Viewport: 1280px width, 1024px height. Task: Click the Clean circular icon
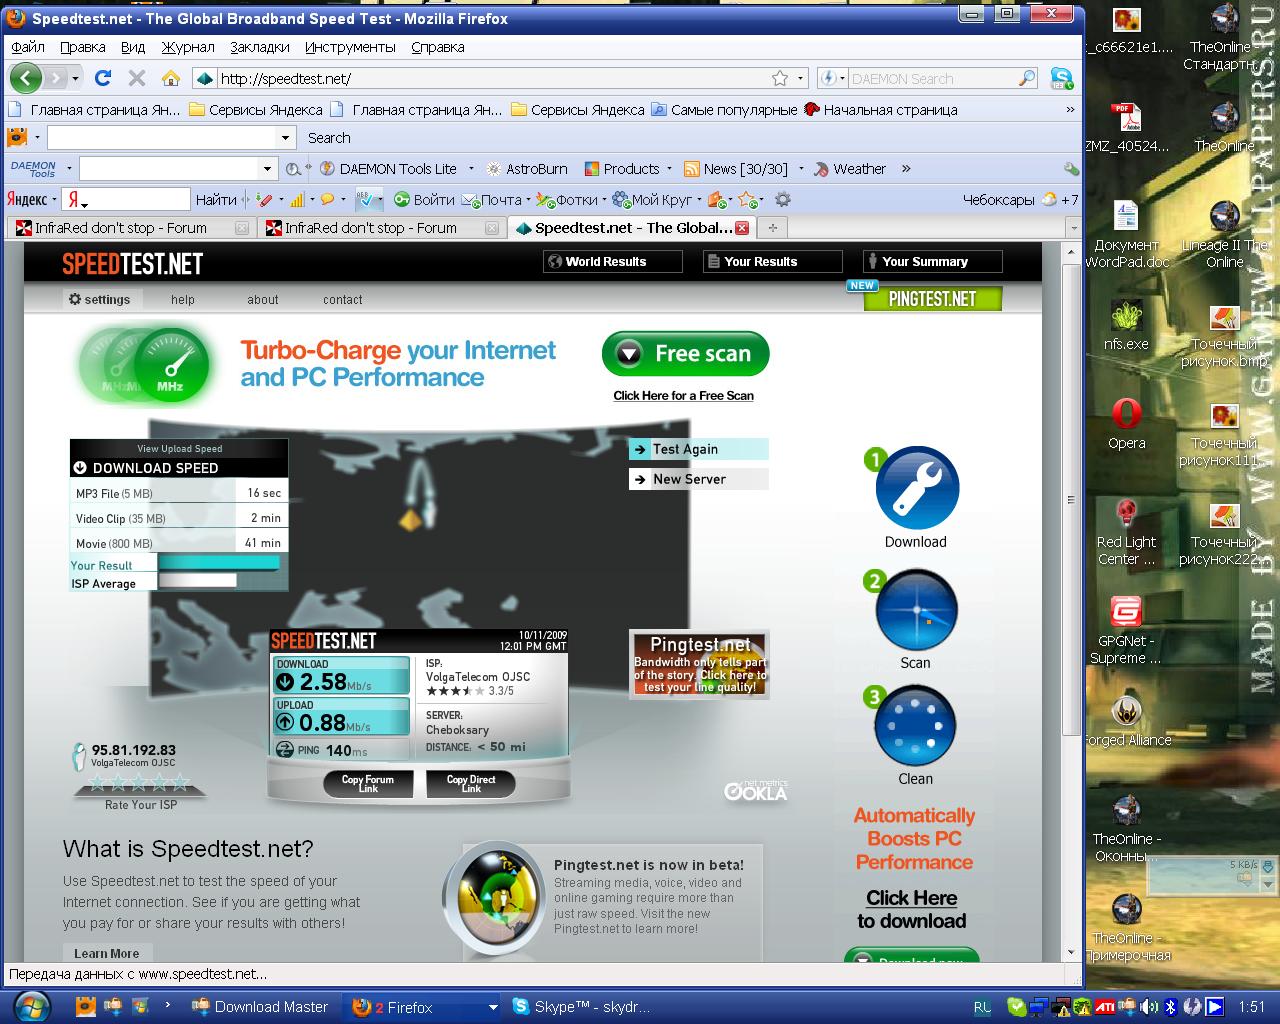[916, 726]
